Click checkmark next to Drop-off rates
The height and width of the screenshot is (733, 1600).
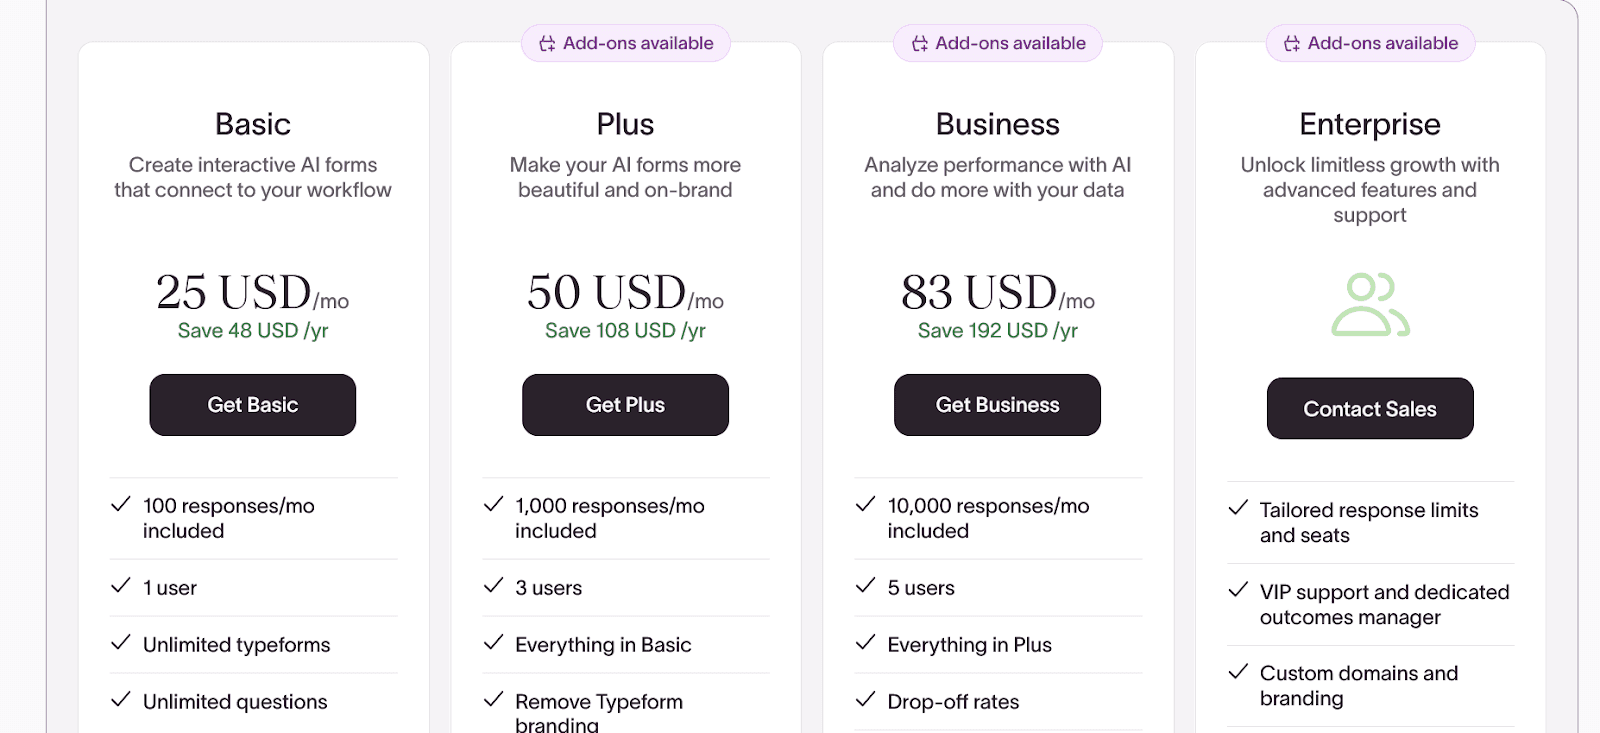pos(865,700)
